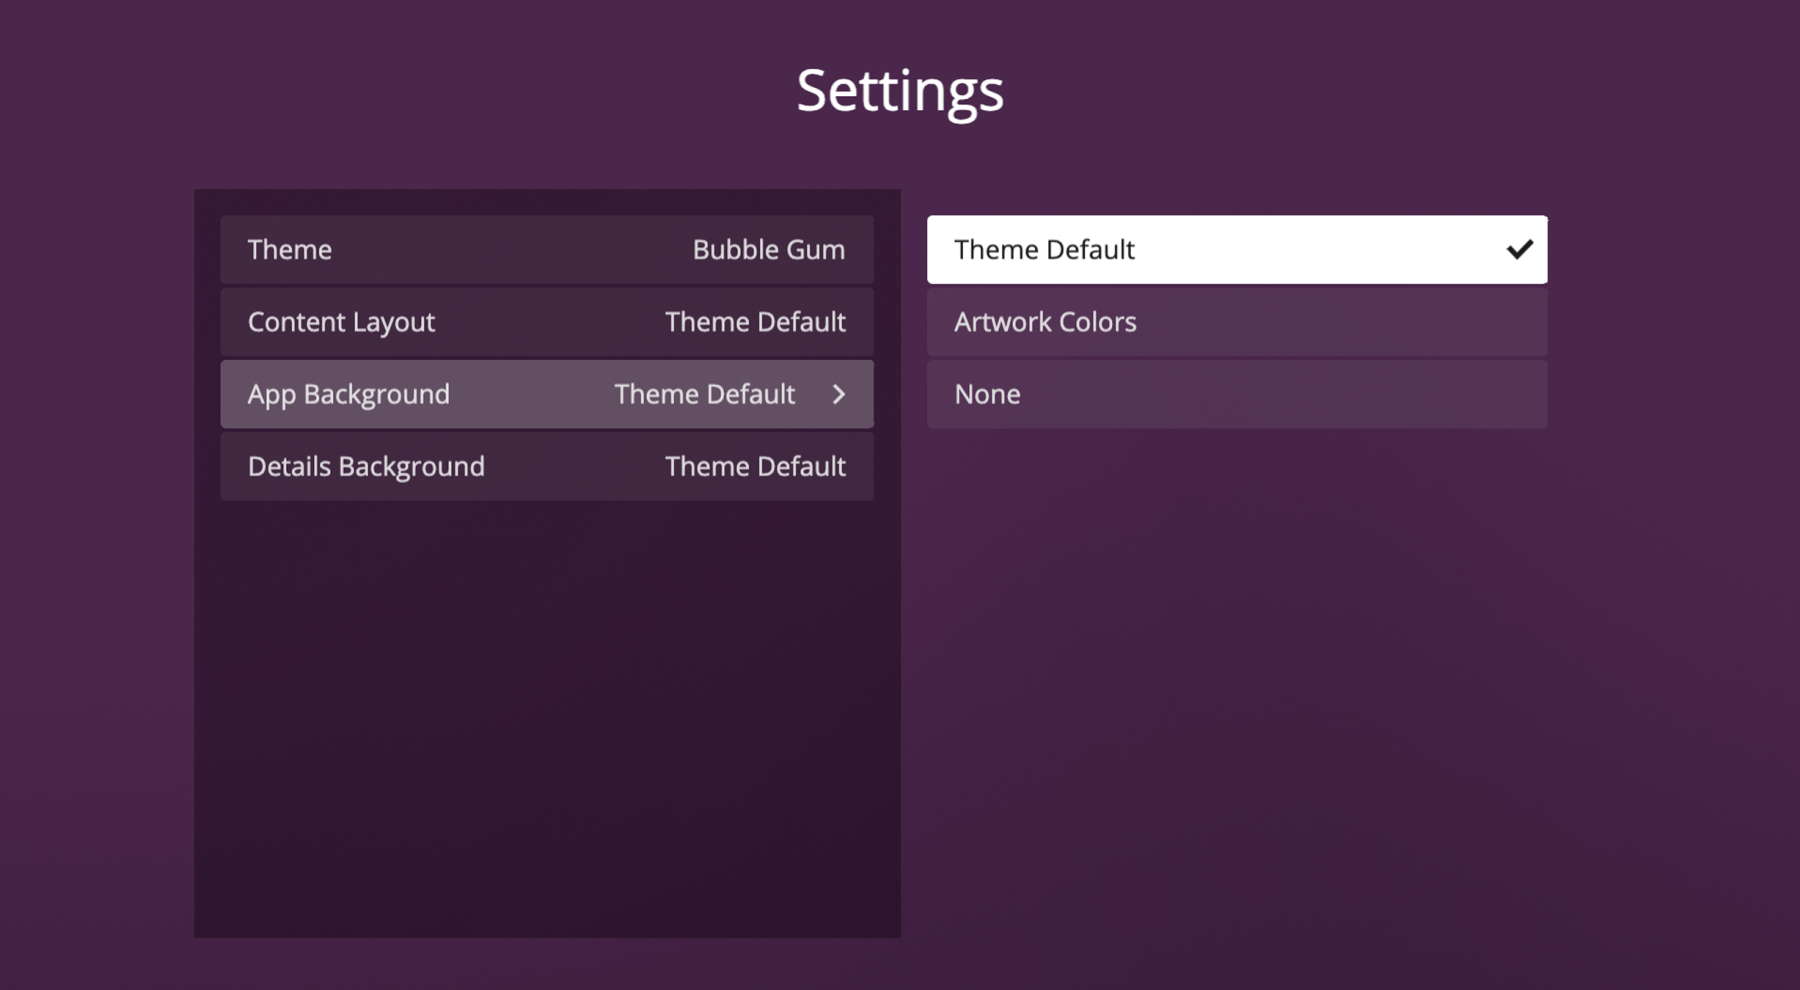Viewport: 1800px width, 990px height.
Task: Click the Bubble Gum theme value
Action: click(768, 249)
